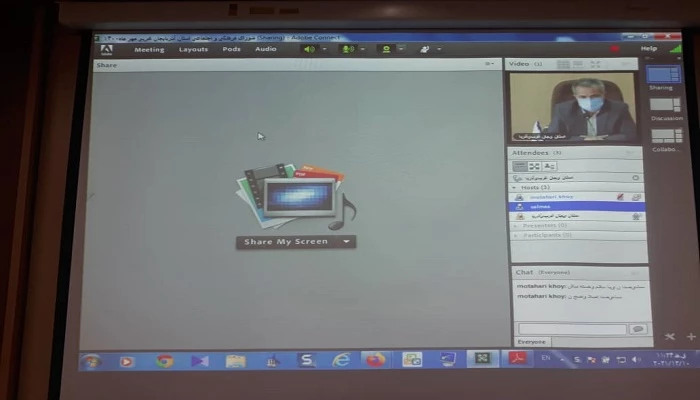Open Google Chrome from the taskbar
Screen dimensions: 700x400
(164, 361)
